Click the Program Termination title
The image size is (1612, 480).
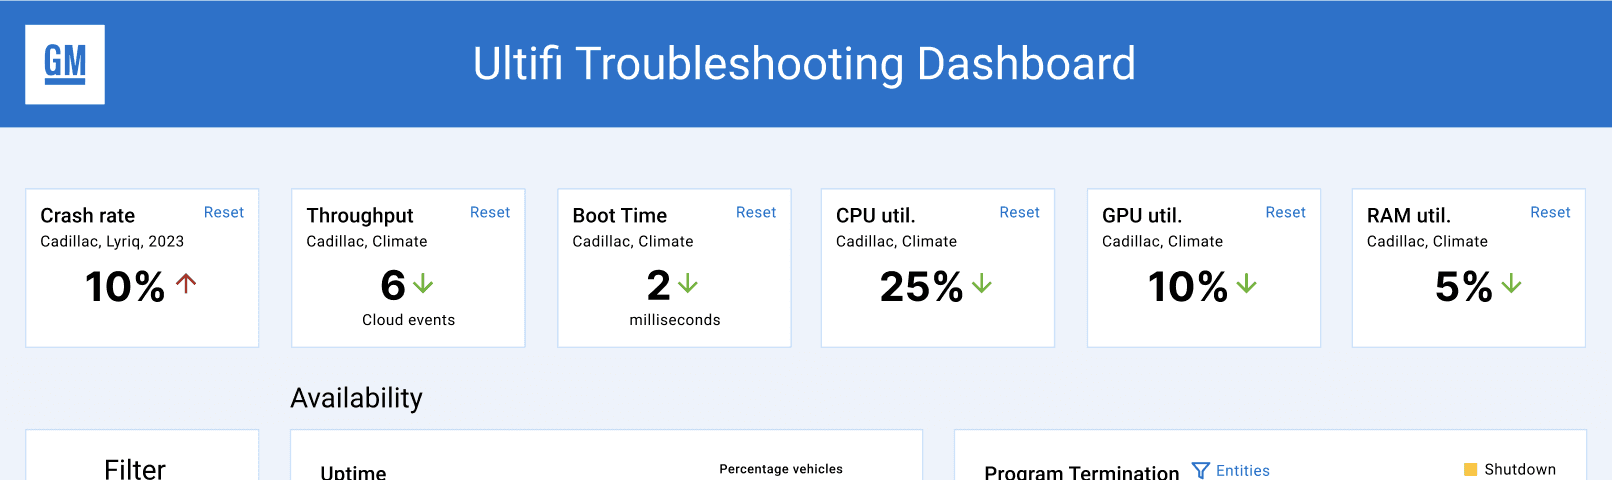point(1082,471)
